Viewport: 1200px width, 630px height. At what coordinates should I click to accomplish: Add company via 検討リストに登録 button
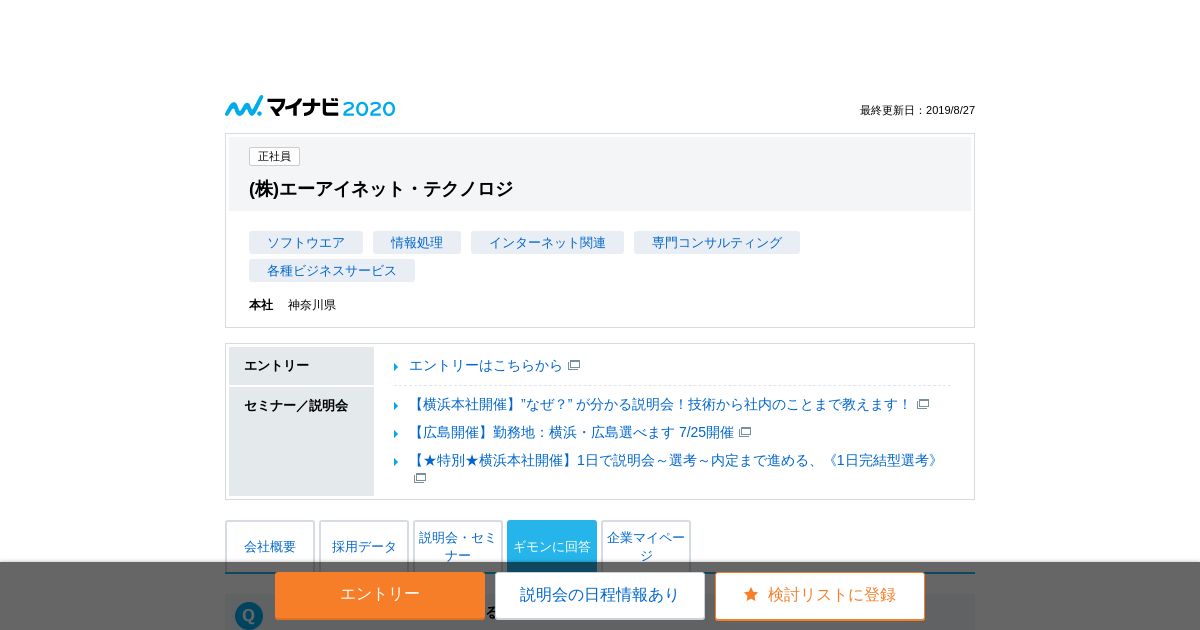pyautogui.click(x=820, y=595)
